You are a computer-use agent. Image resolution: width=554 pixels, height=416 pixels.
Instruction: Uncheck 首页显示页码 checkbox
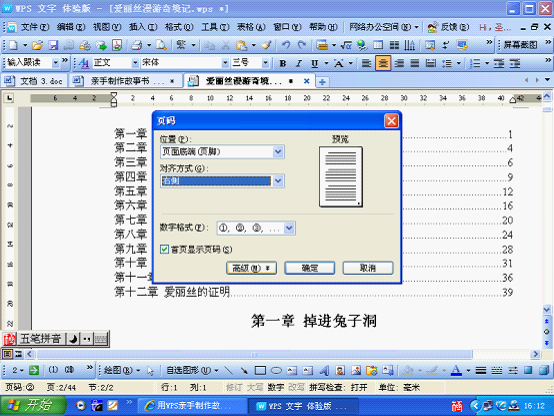pyautogui.click(x=164, y=249)
